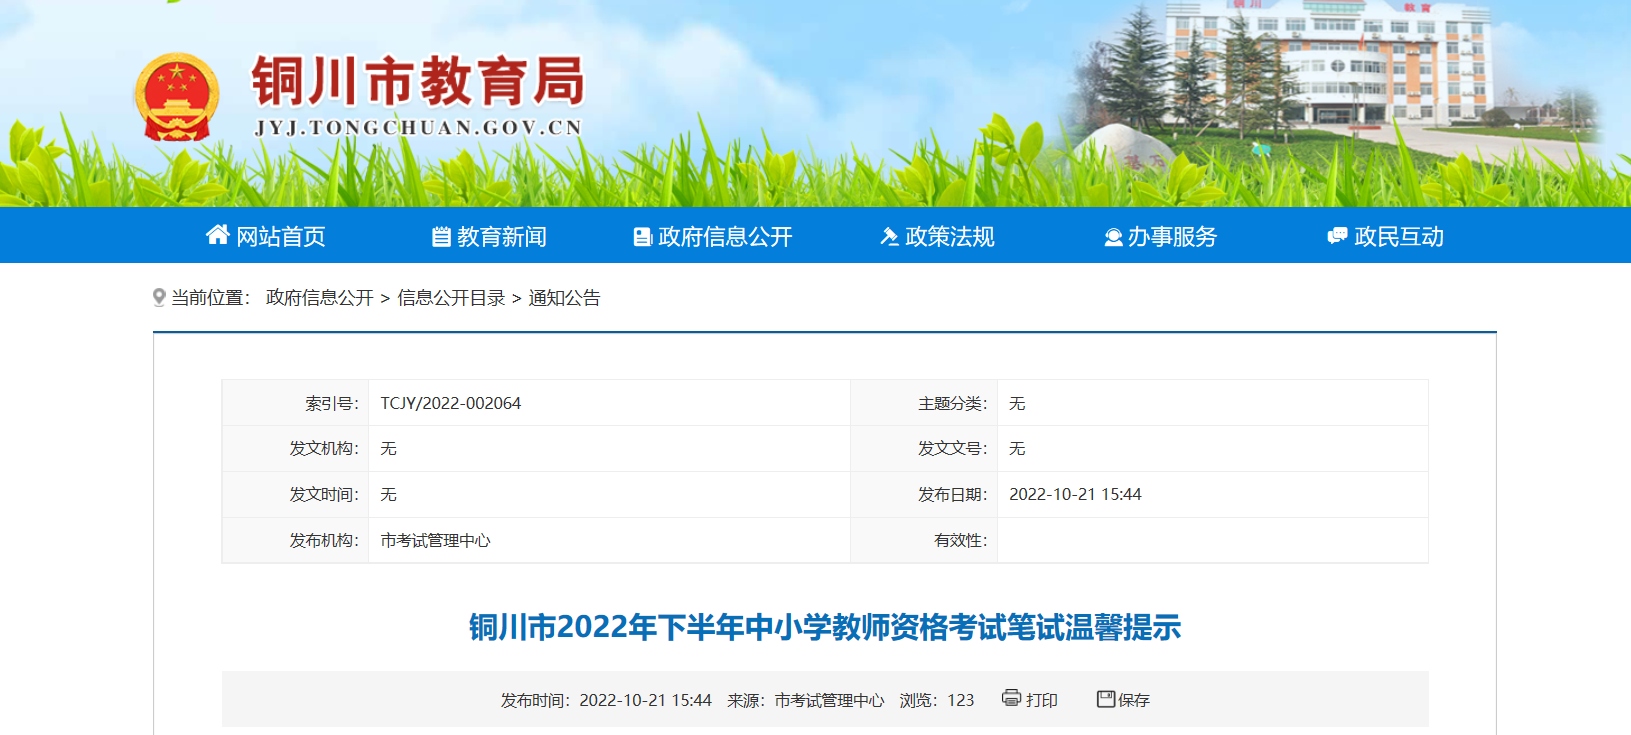This screenshot has width=1631, height=735.
Task: Click the national emblem logo
Action: pos(177,97)
